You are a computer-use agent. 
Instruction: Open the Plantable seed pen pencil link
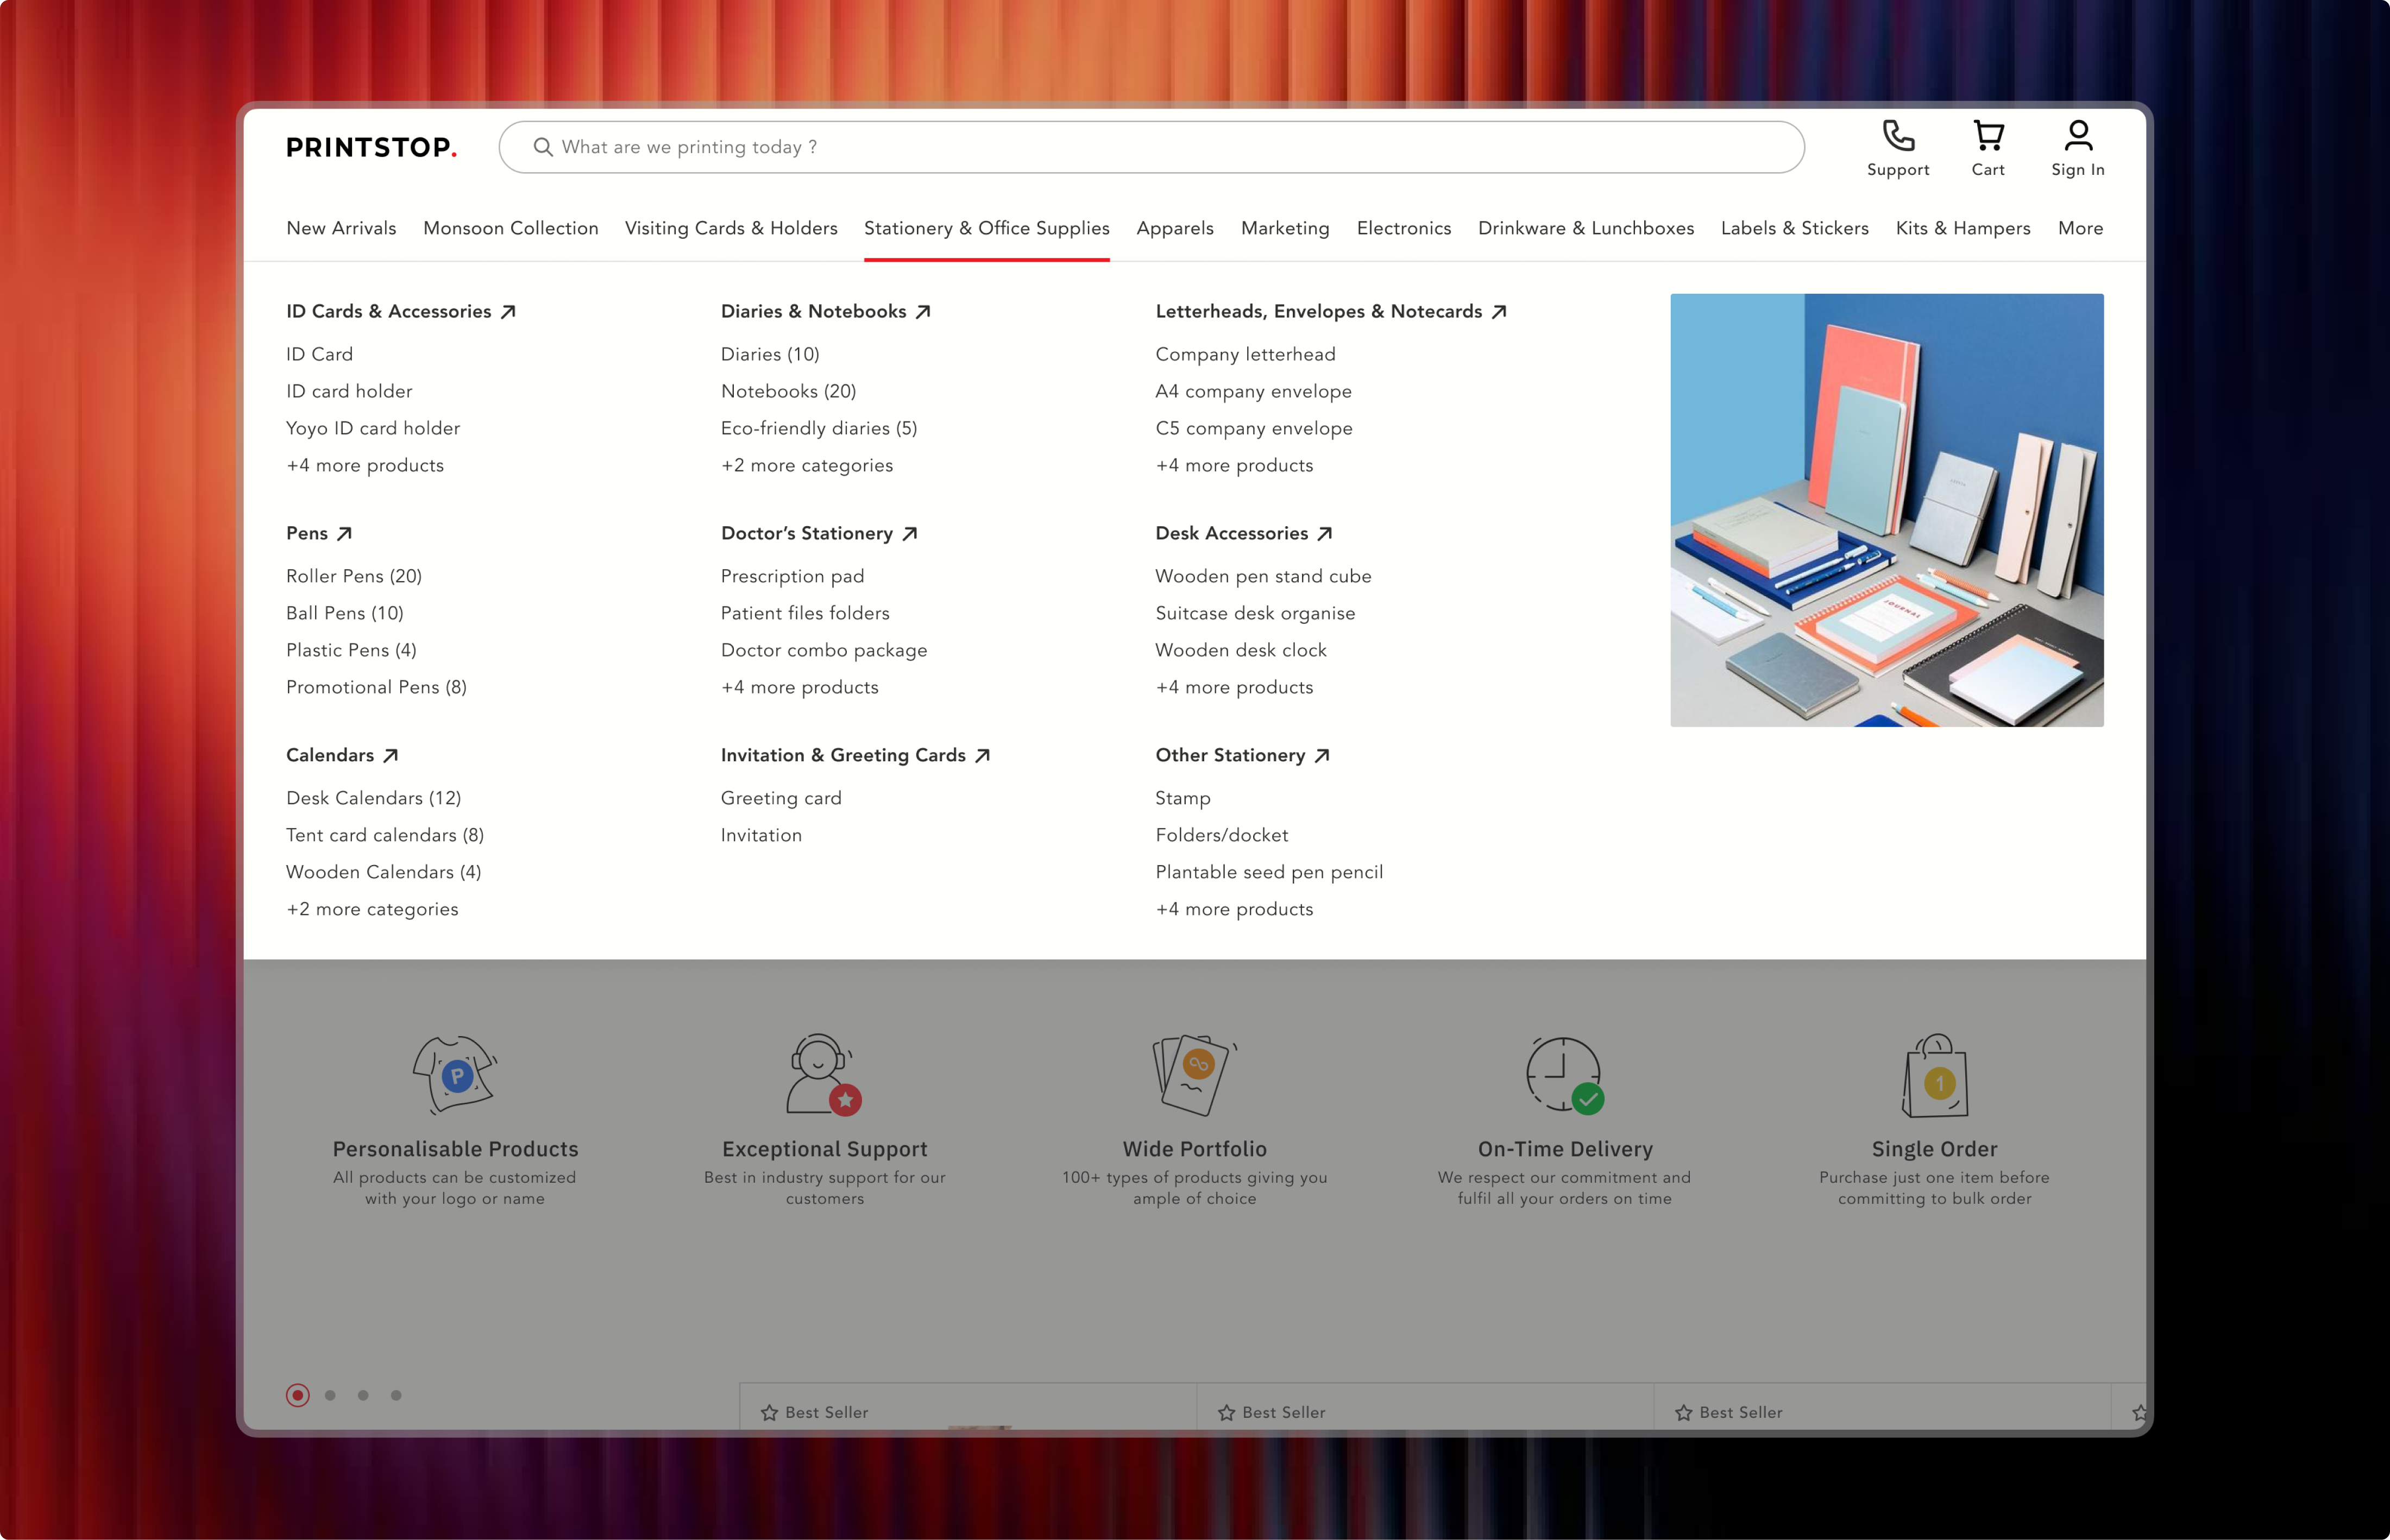pos(1270,873)
